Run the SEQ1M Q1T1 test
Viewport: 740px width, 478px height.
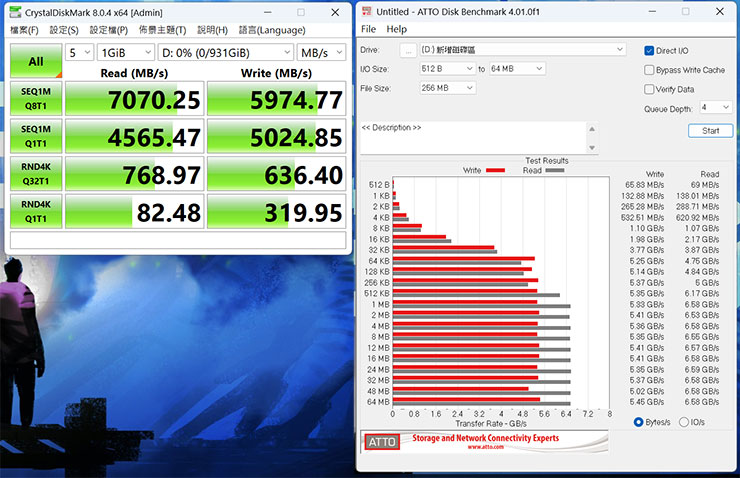click(x=36, y=136)
